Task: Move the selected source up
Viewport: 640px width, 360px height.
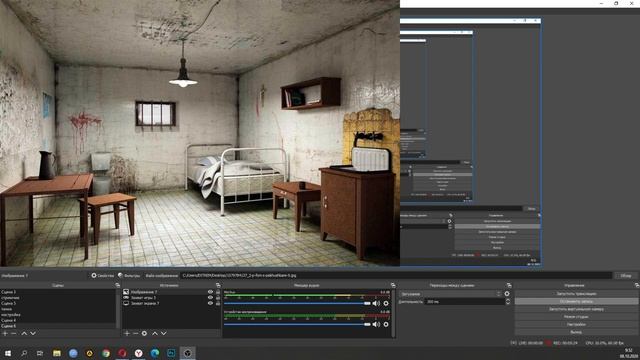Action: 155,333
